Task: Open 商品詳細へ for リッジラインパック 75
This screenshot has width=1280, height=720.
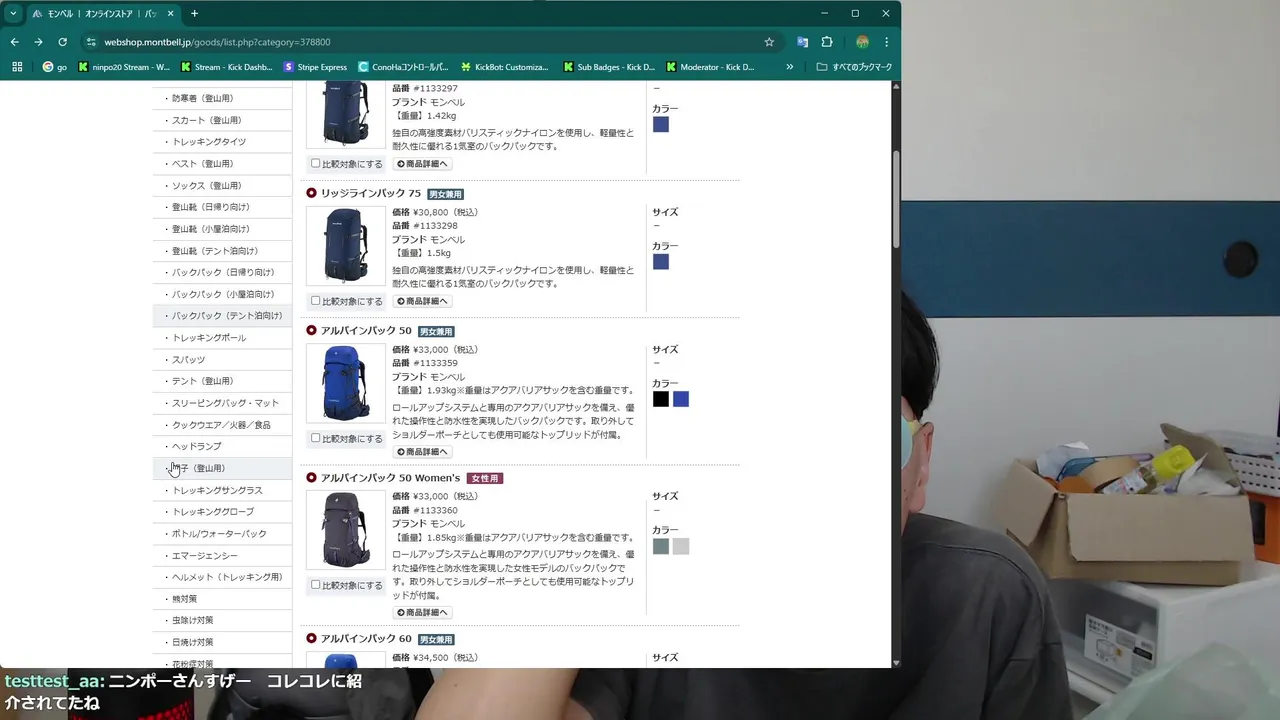Action: tap(422, 301)
